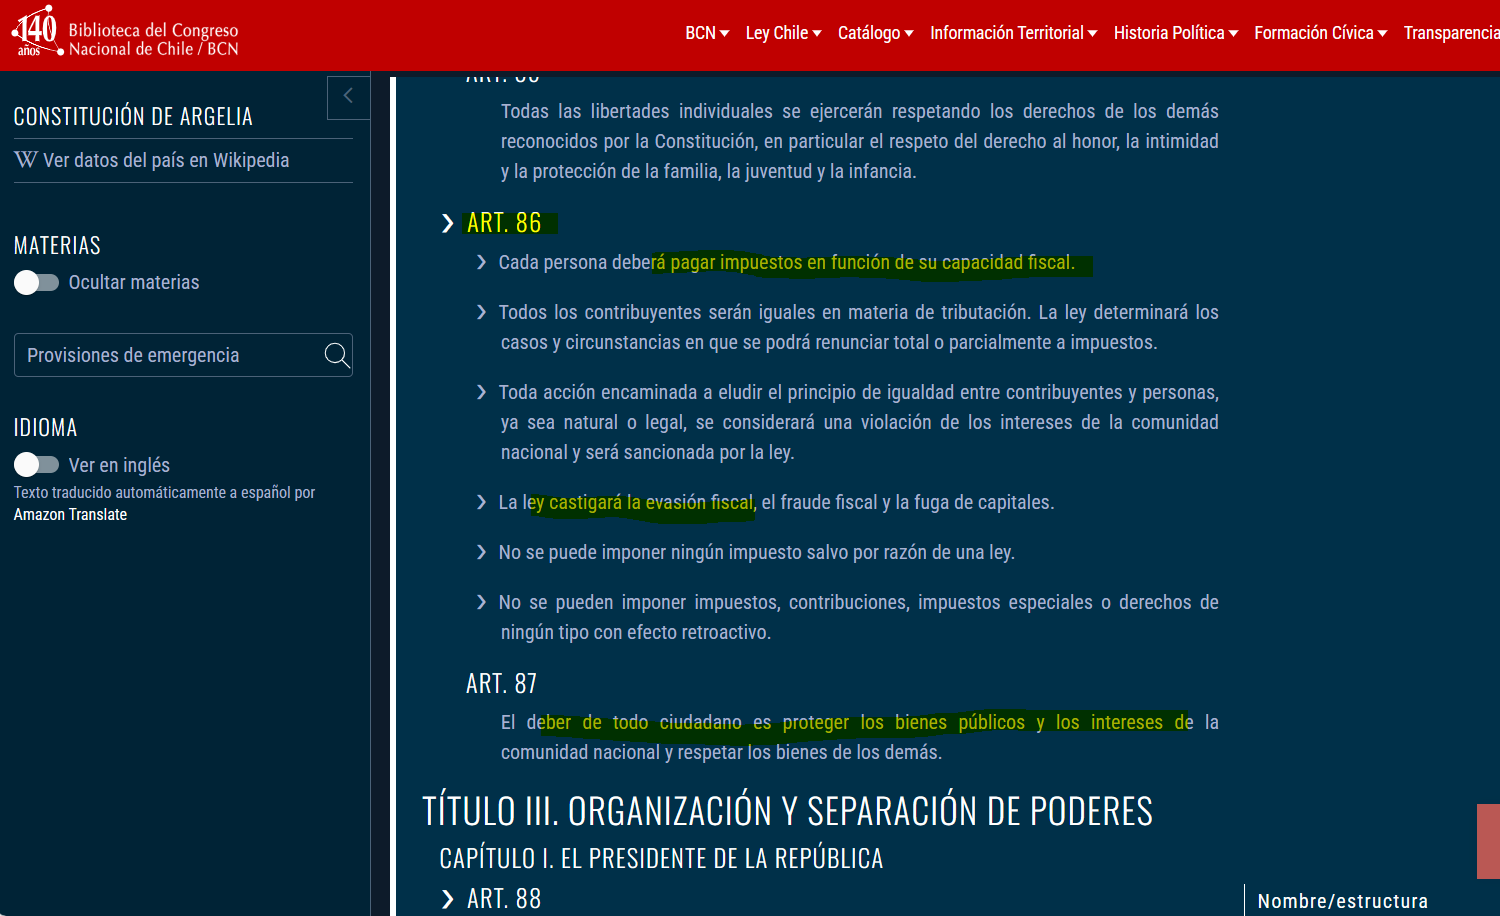Click 'Texto traducido automáticamente a español por'
The height and width of the screenshot is (916, 1500).
[164, 493]
